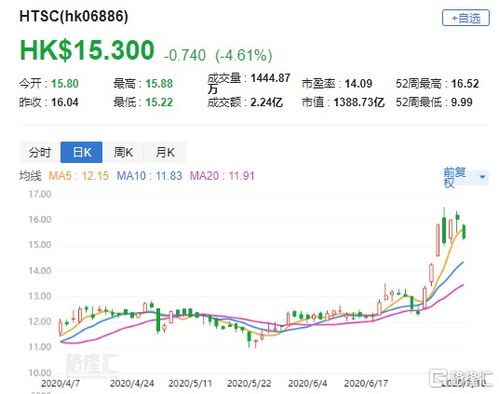Select the 日K tab
Viewport: 499px width, 394px height.
pyautogui.click(x=82, y=152)
